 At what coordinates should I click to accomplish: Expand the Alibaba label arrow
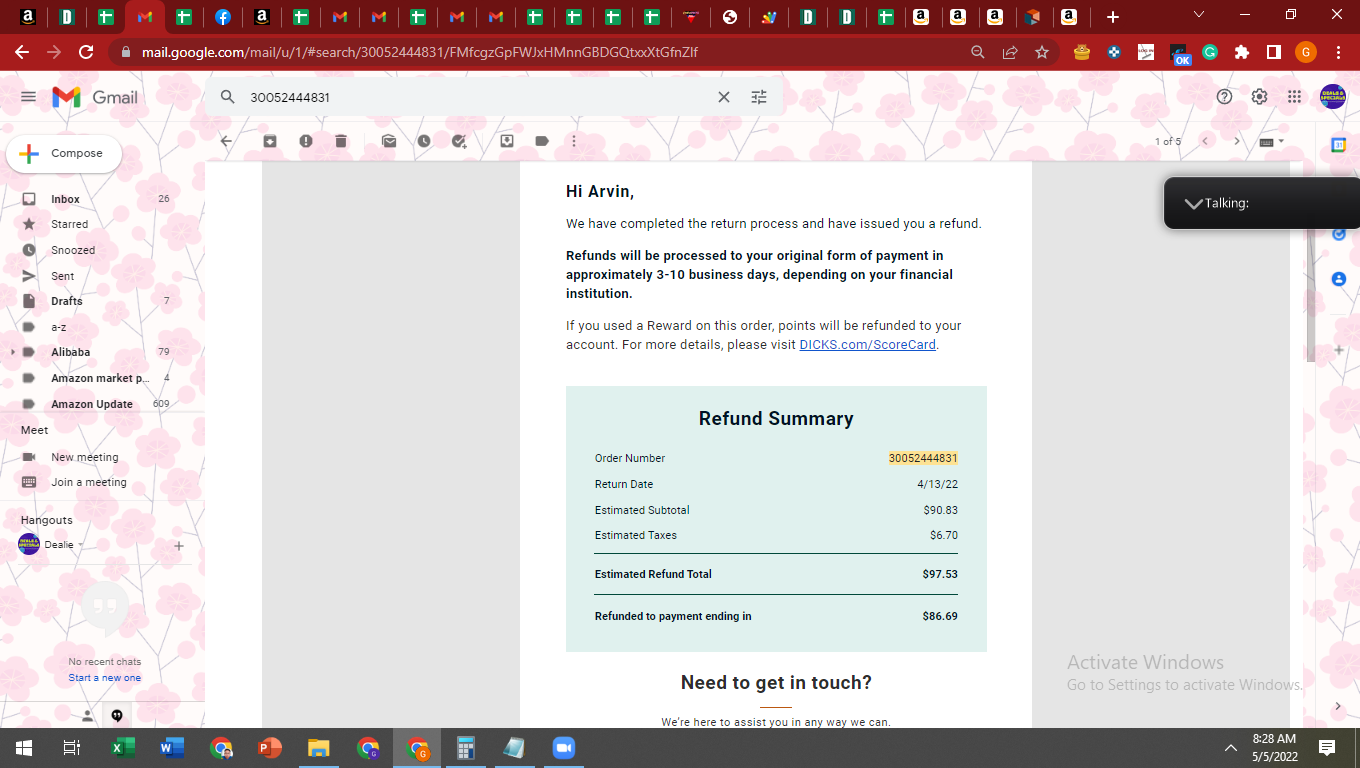point(12,352)
